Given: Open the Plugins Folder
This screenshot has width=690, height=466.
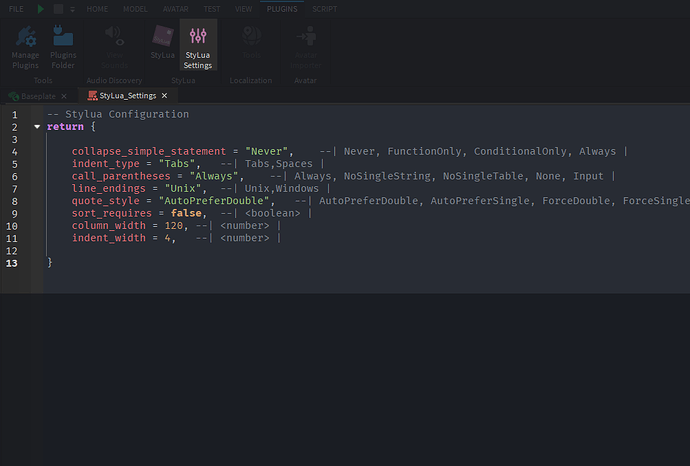Looking at the screenshot, I should pyautogui.click(x=63, y=47).
